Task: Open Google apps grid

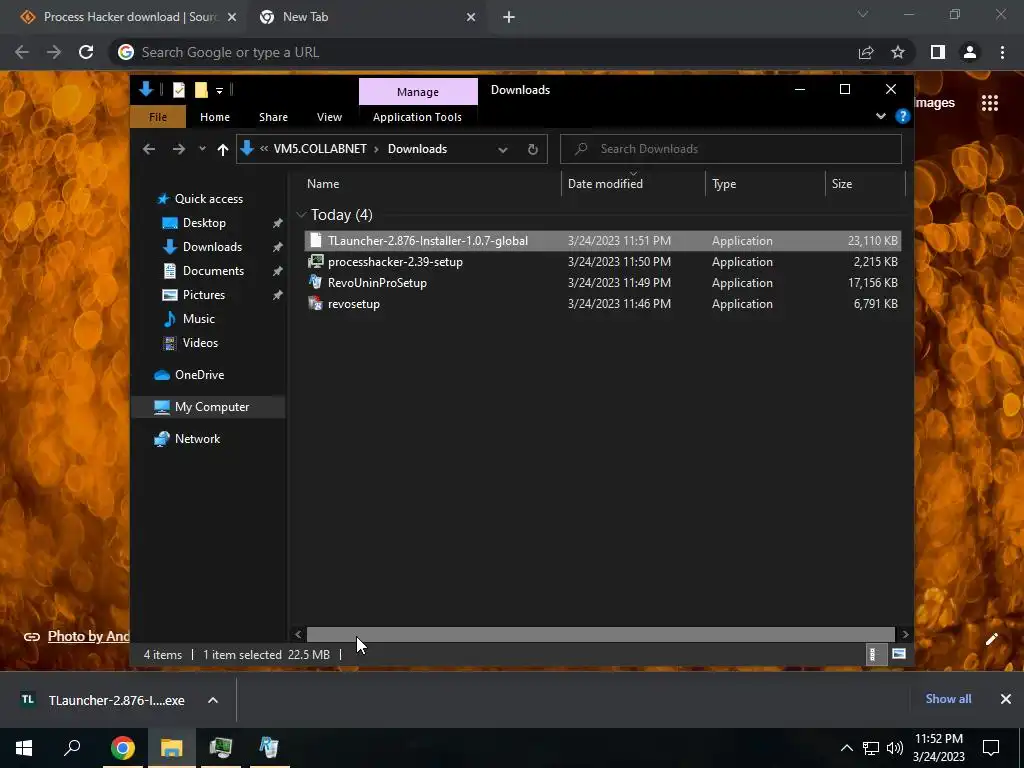Action: tap(990, 103)
